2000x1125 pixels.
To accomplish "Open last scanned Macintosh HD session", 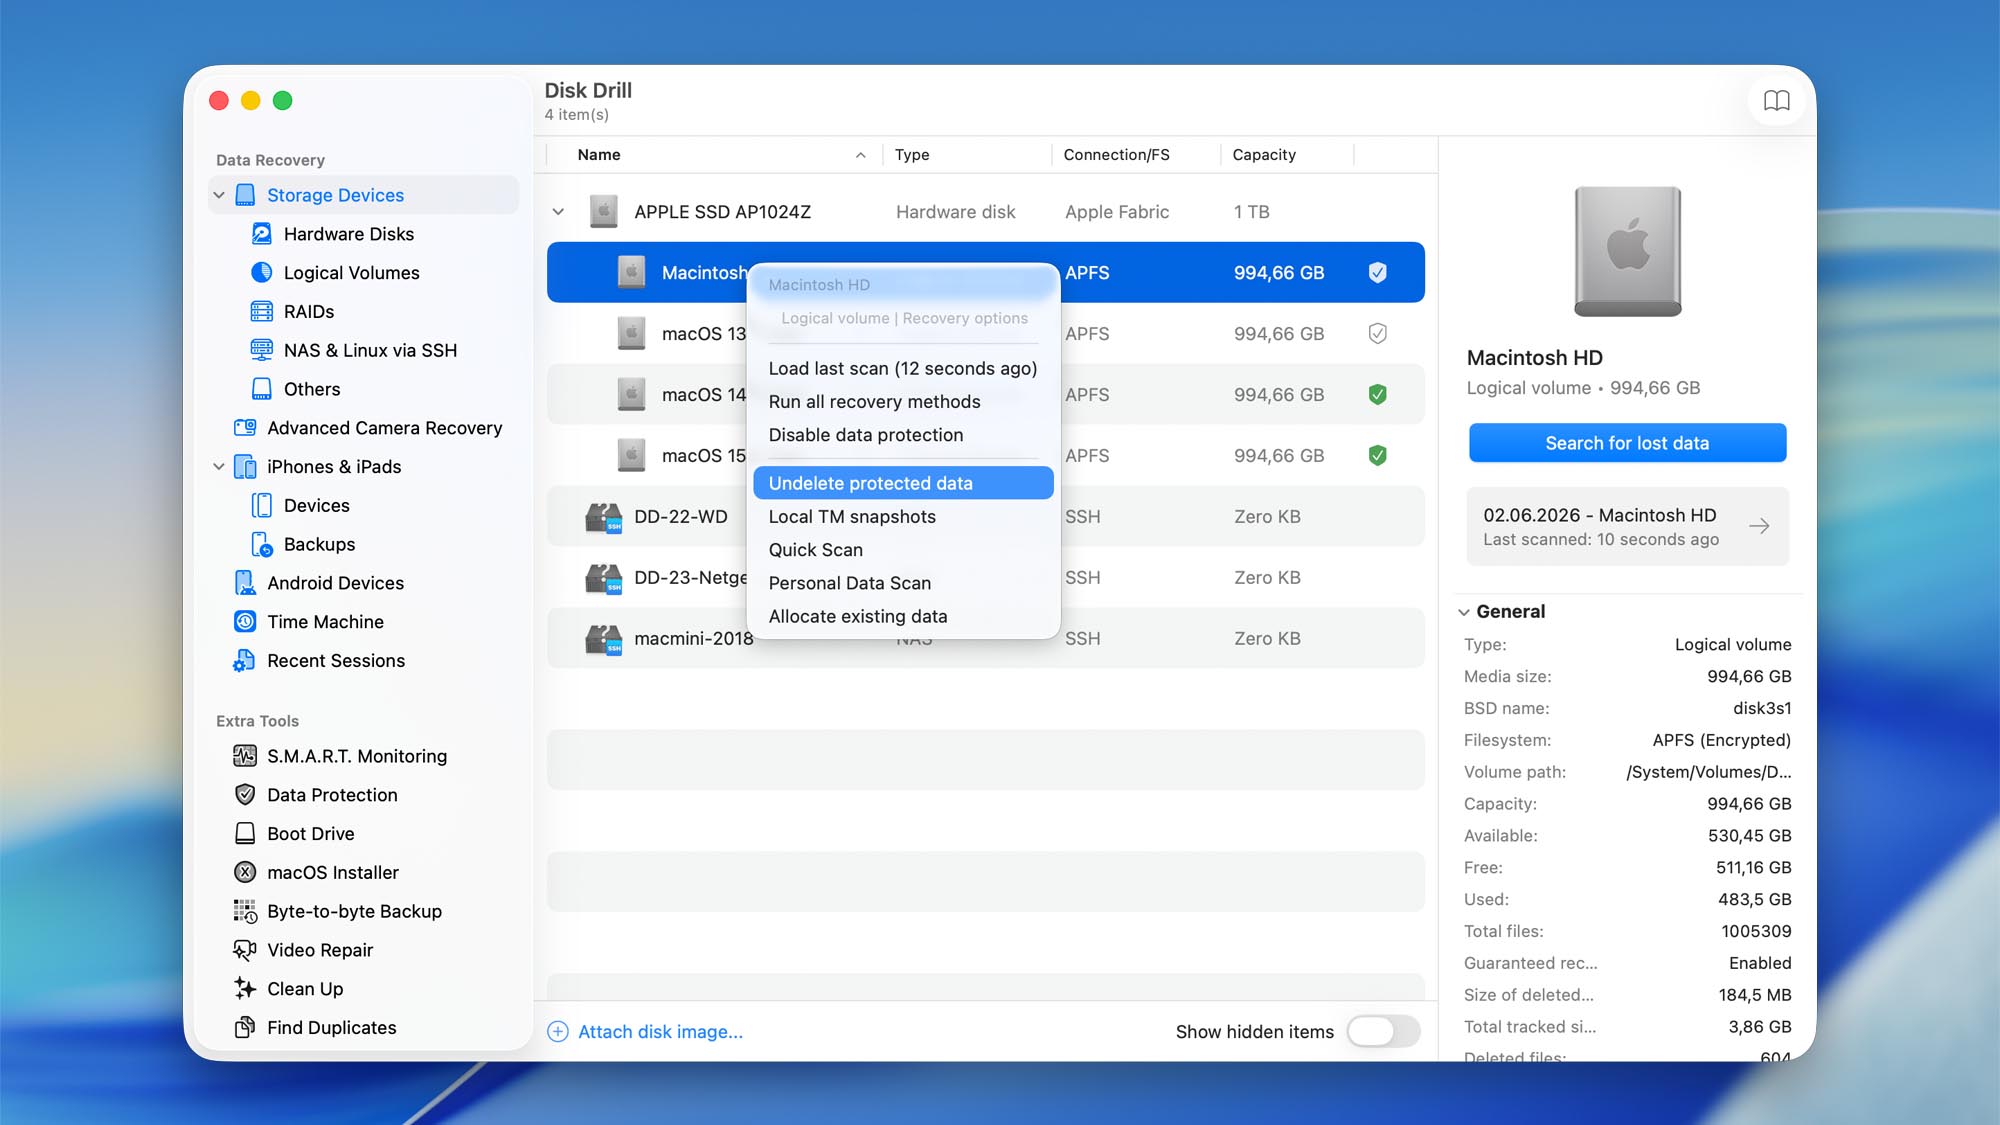I will coord(1627,527).
